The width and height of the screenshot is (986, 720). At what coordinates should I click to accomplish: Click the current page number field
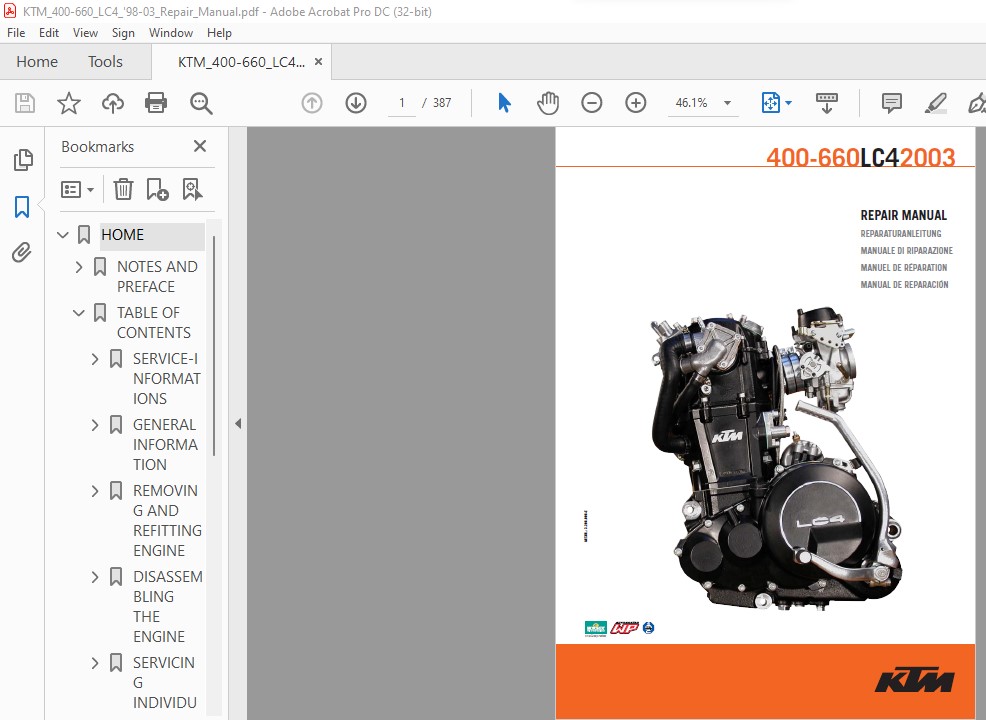click(x=402, y=102)
